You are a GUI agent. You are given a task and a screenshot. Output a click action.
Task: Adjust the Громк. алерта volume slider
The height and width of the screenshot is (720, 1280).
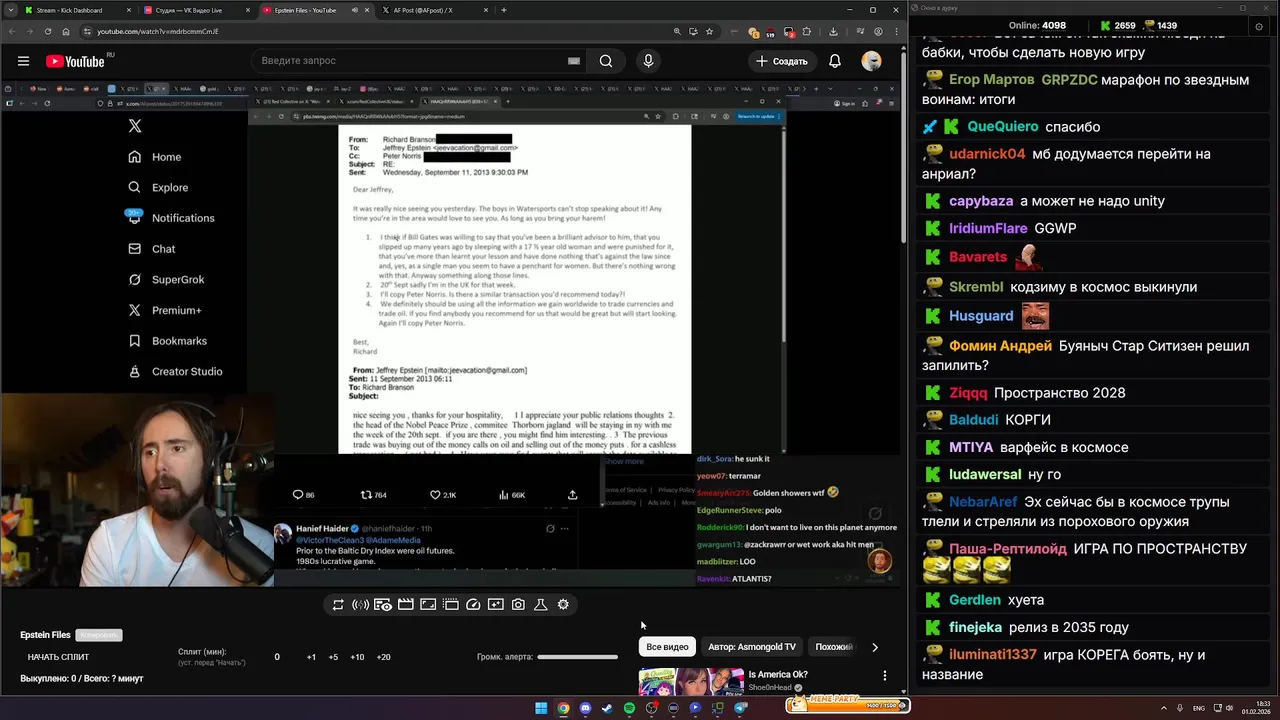point(577,657)
